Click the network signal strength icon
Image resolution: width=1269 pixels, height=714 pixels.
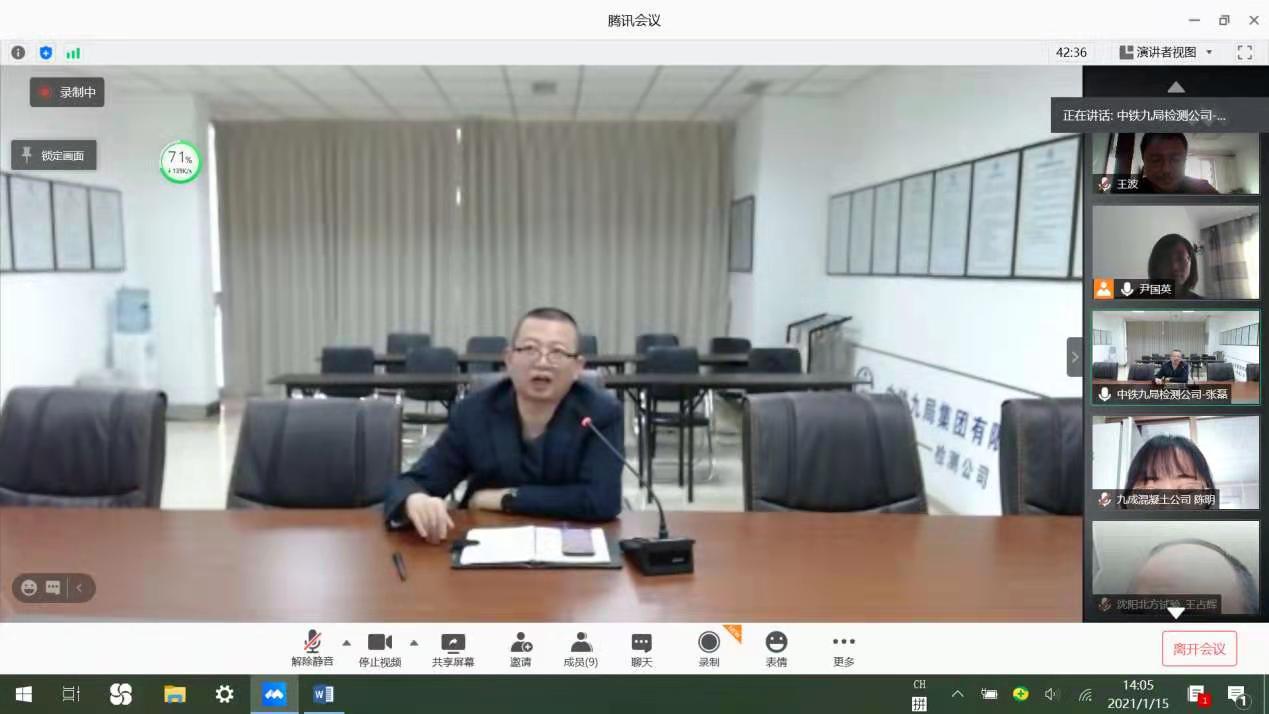tap(73, 53)
